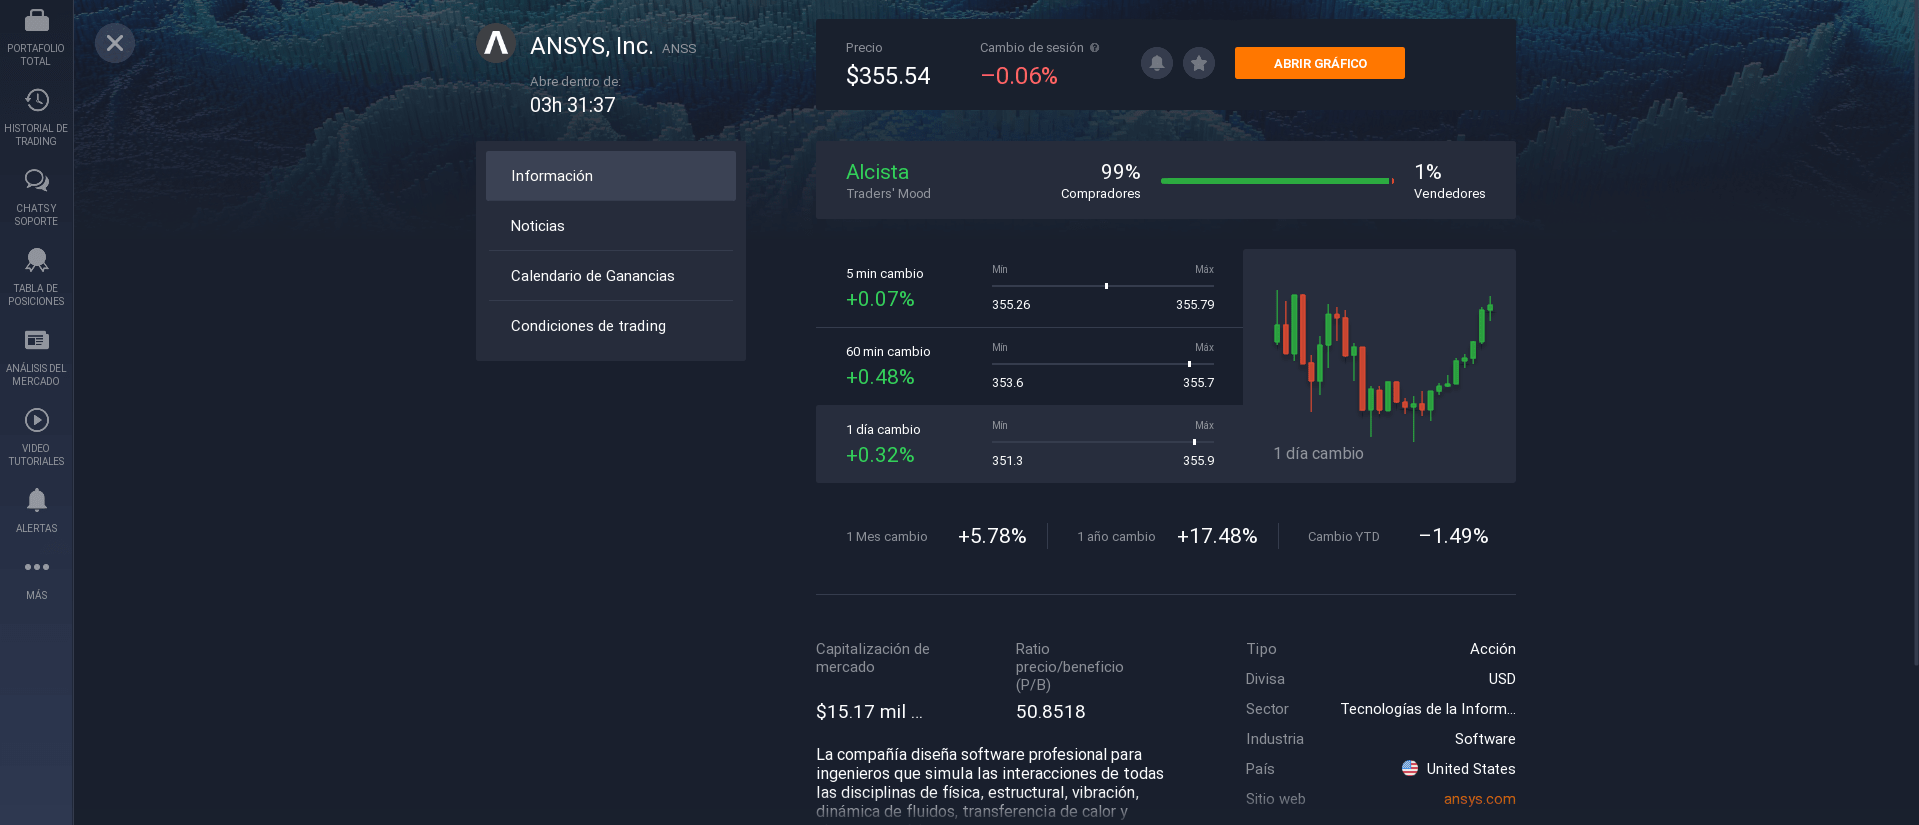Image resolution: width=1919 pixels, height=825 pixels.
Task: Click the 60 min min-max range slider
Action: coord(1103,364)
